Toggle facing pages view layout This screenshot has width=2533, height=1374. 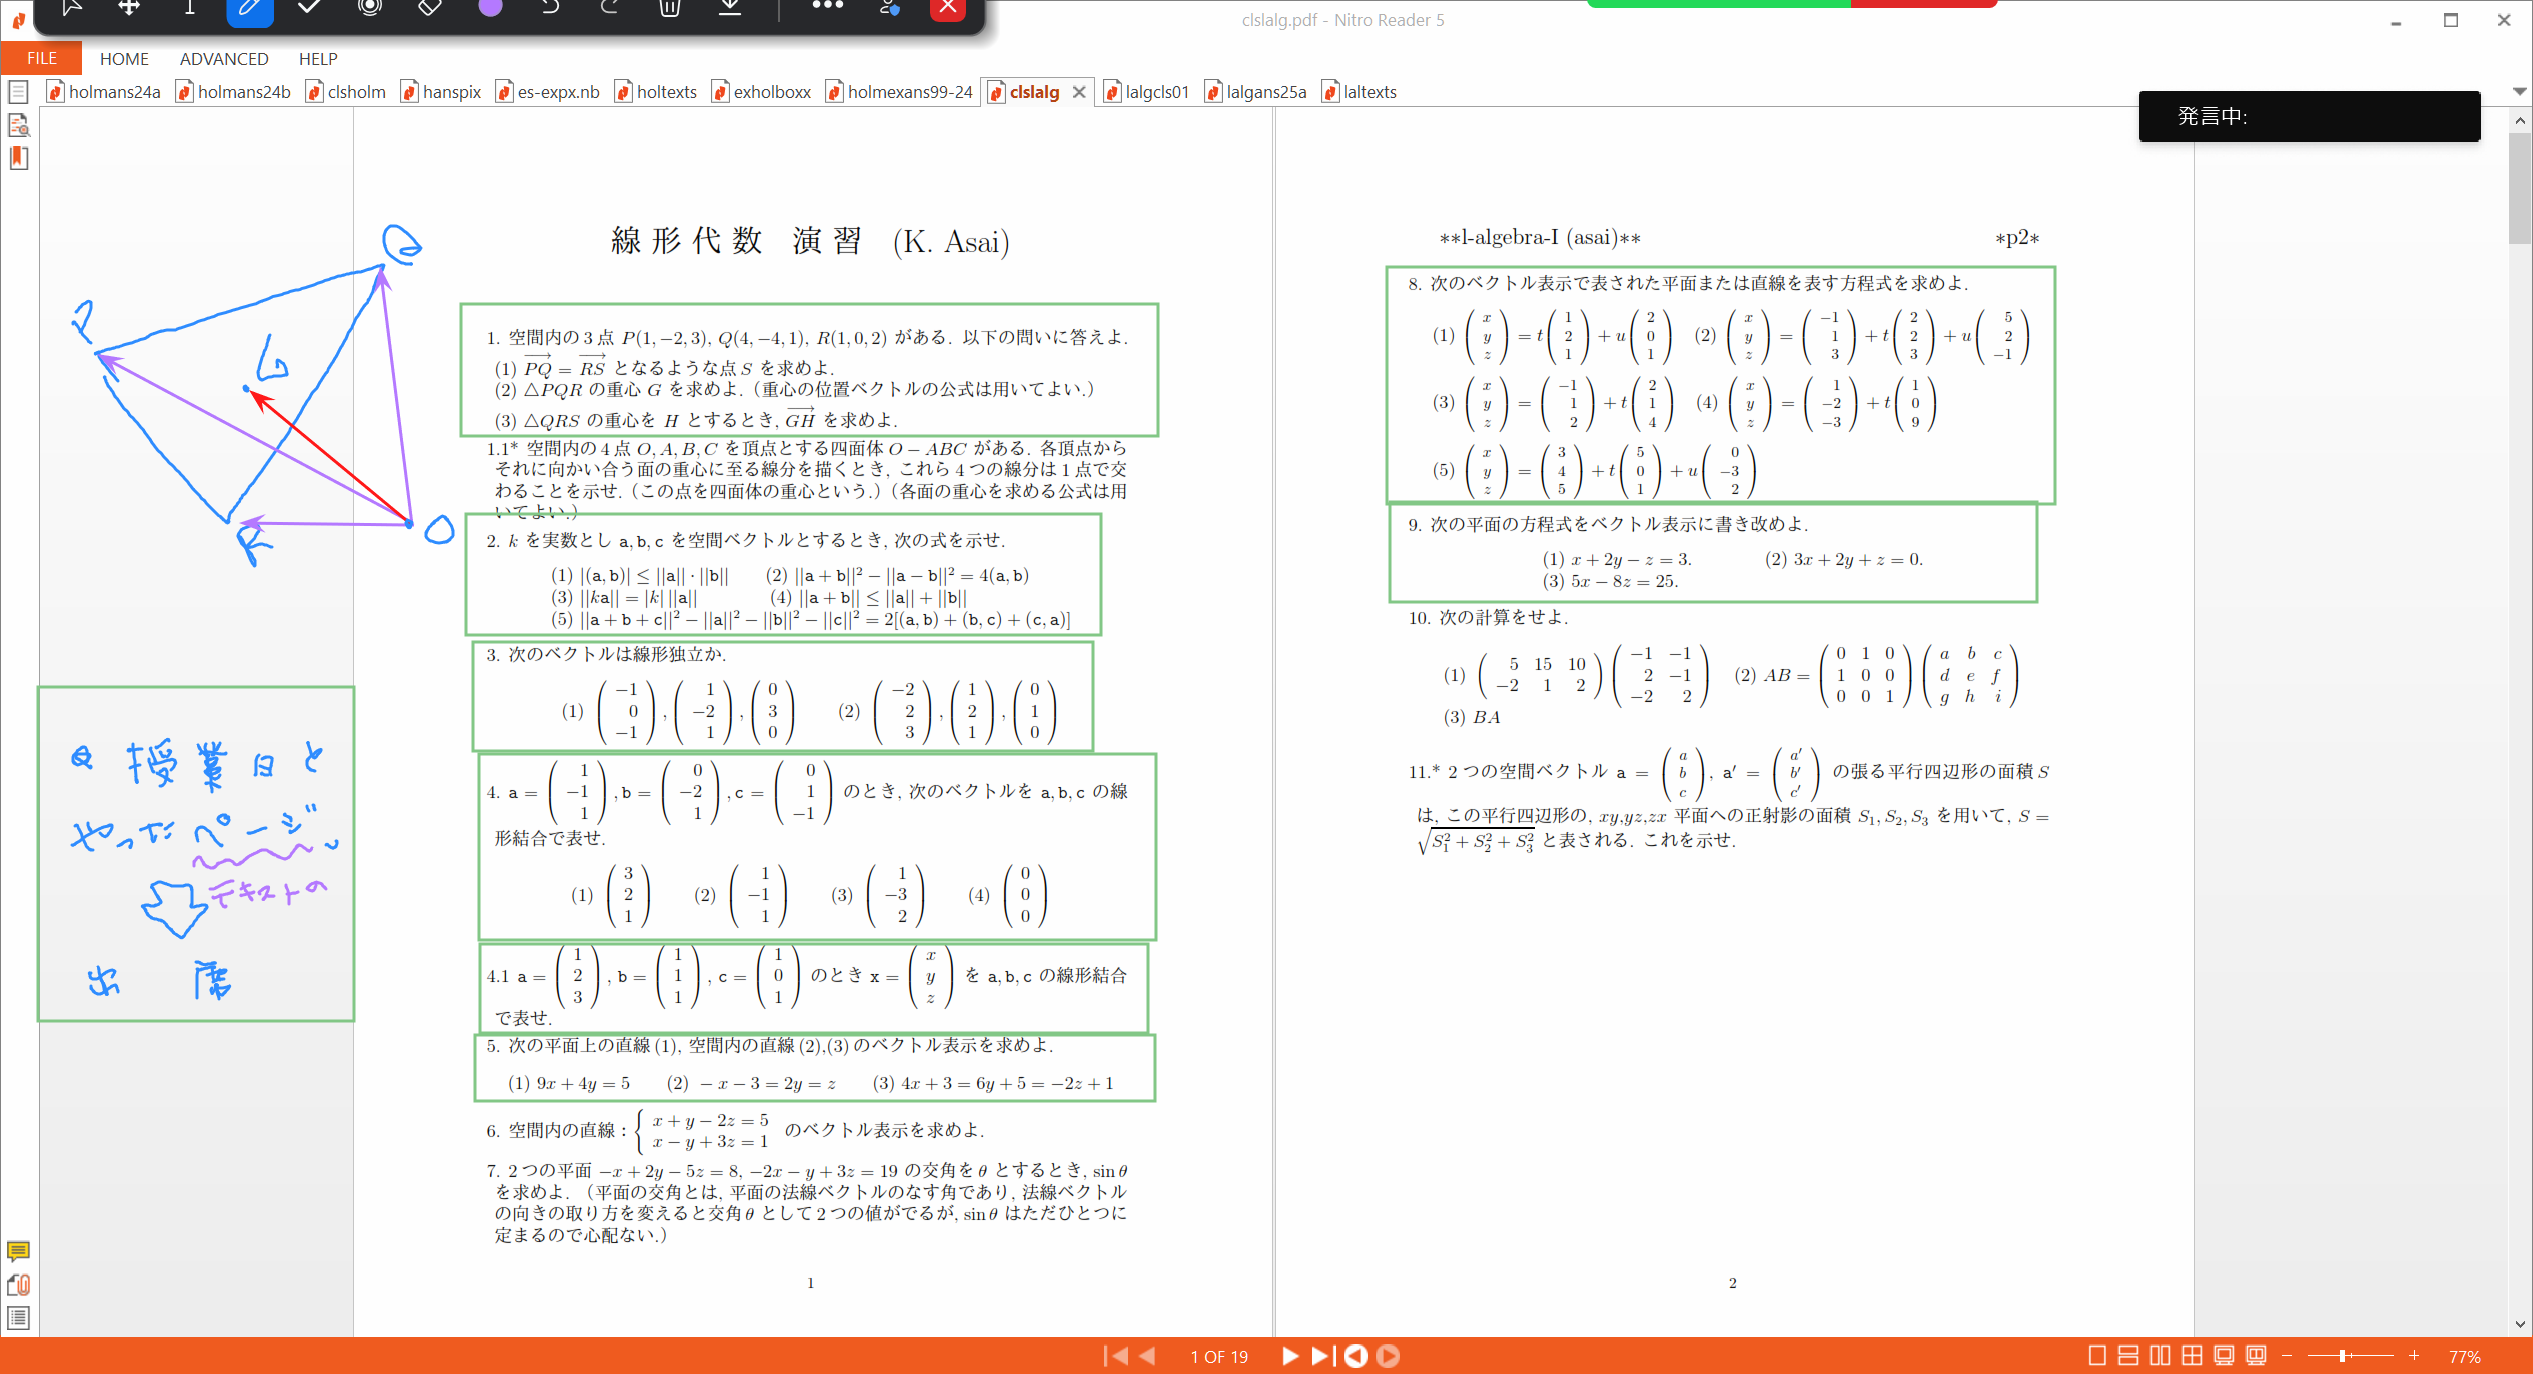click(x=2160, y=1356)
